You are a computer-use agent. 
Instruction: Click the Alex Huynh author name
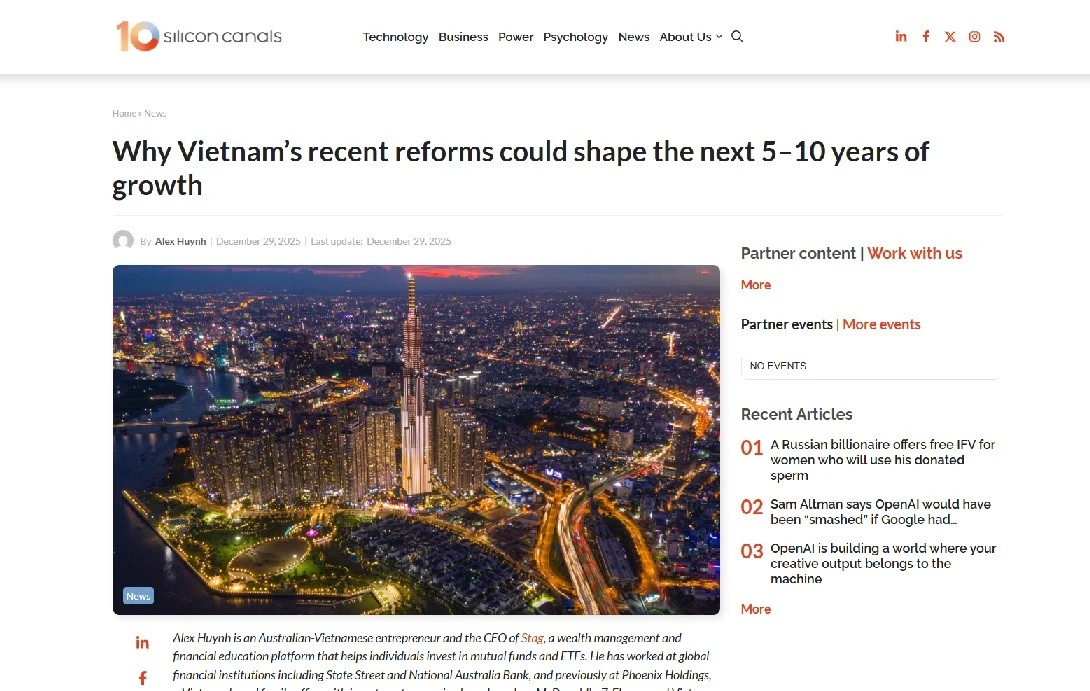(x=180, y=241)
